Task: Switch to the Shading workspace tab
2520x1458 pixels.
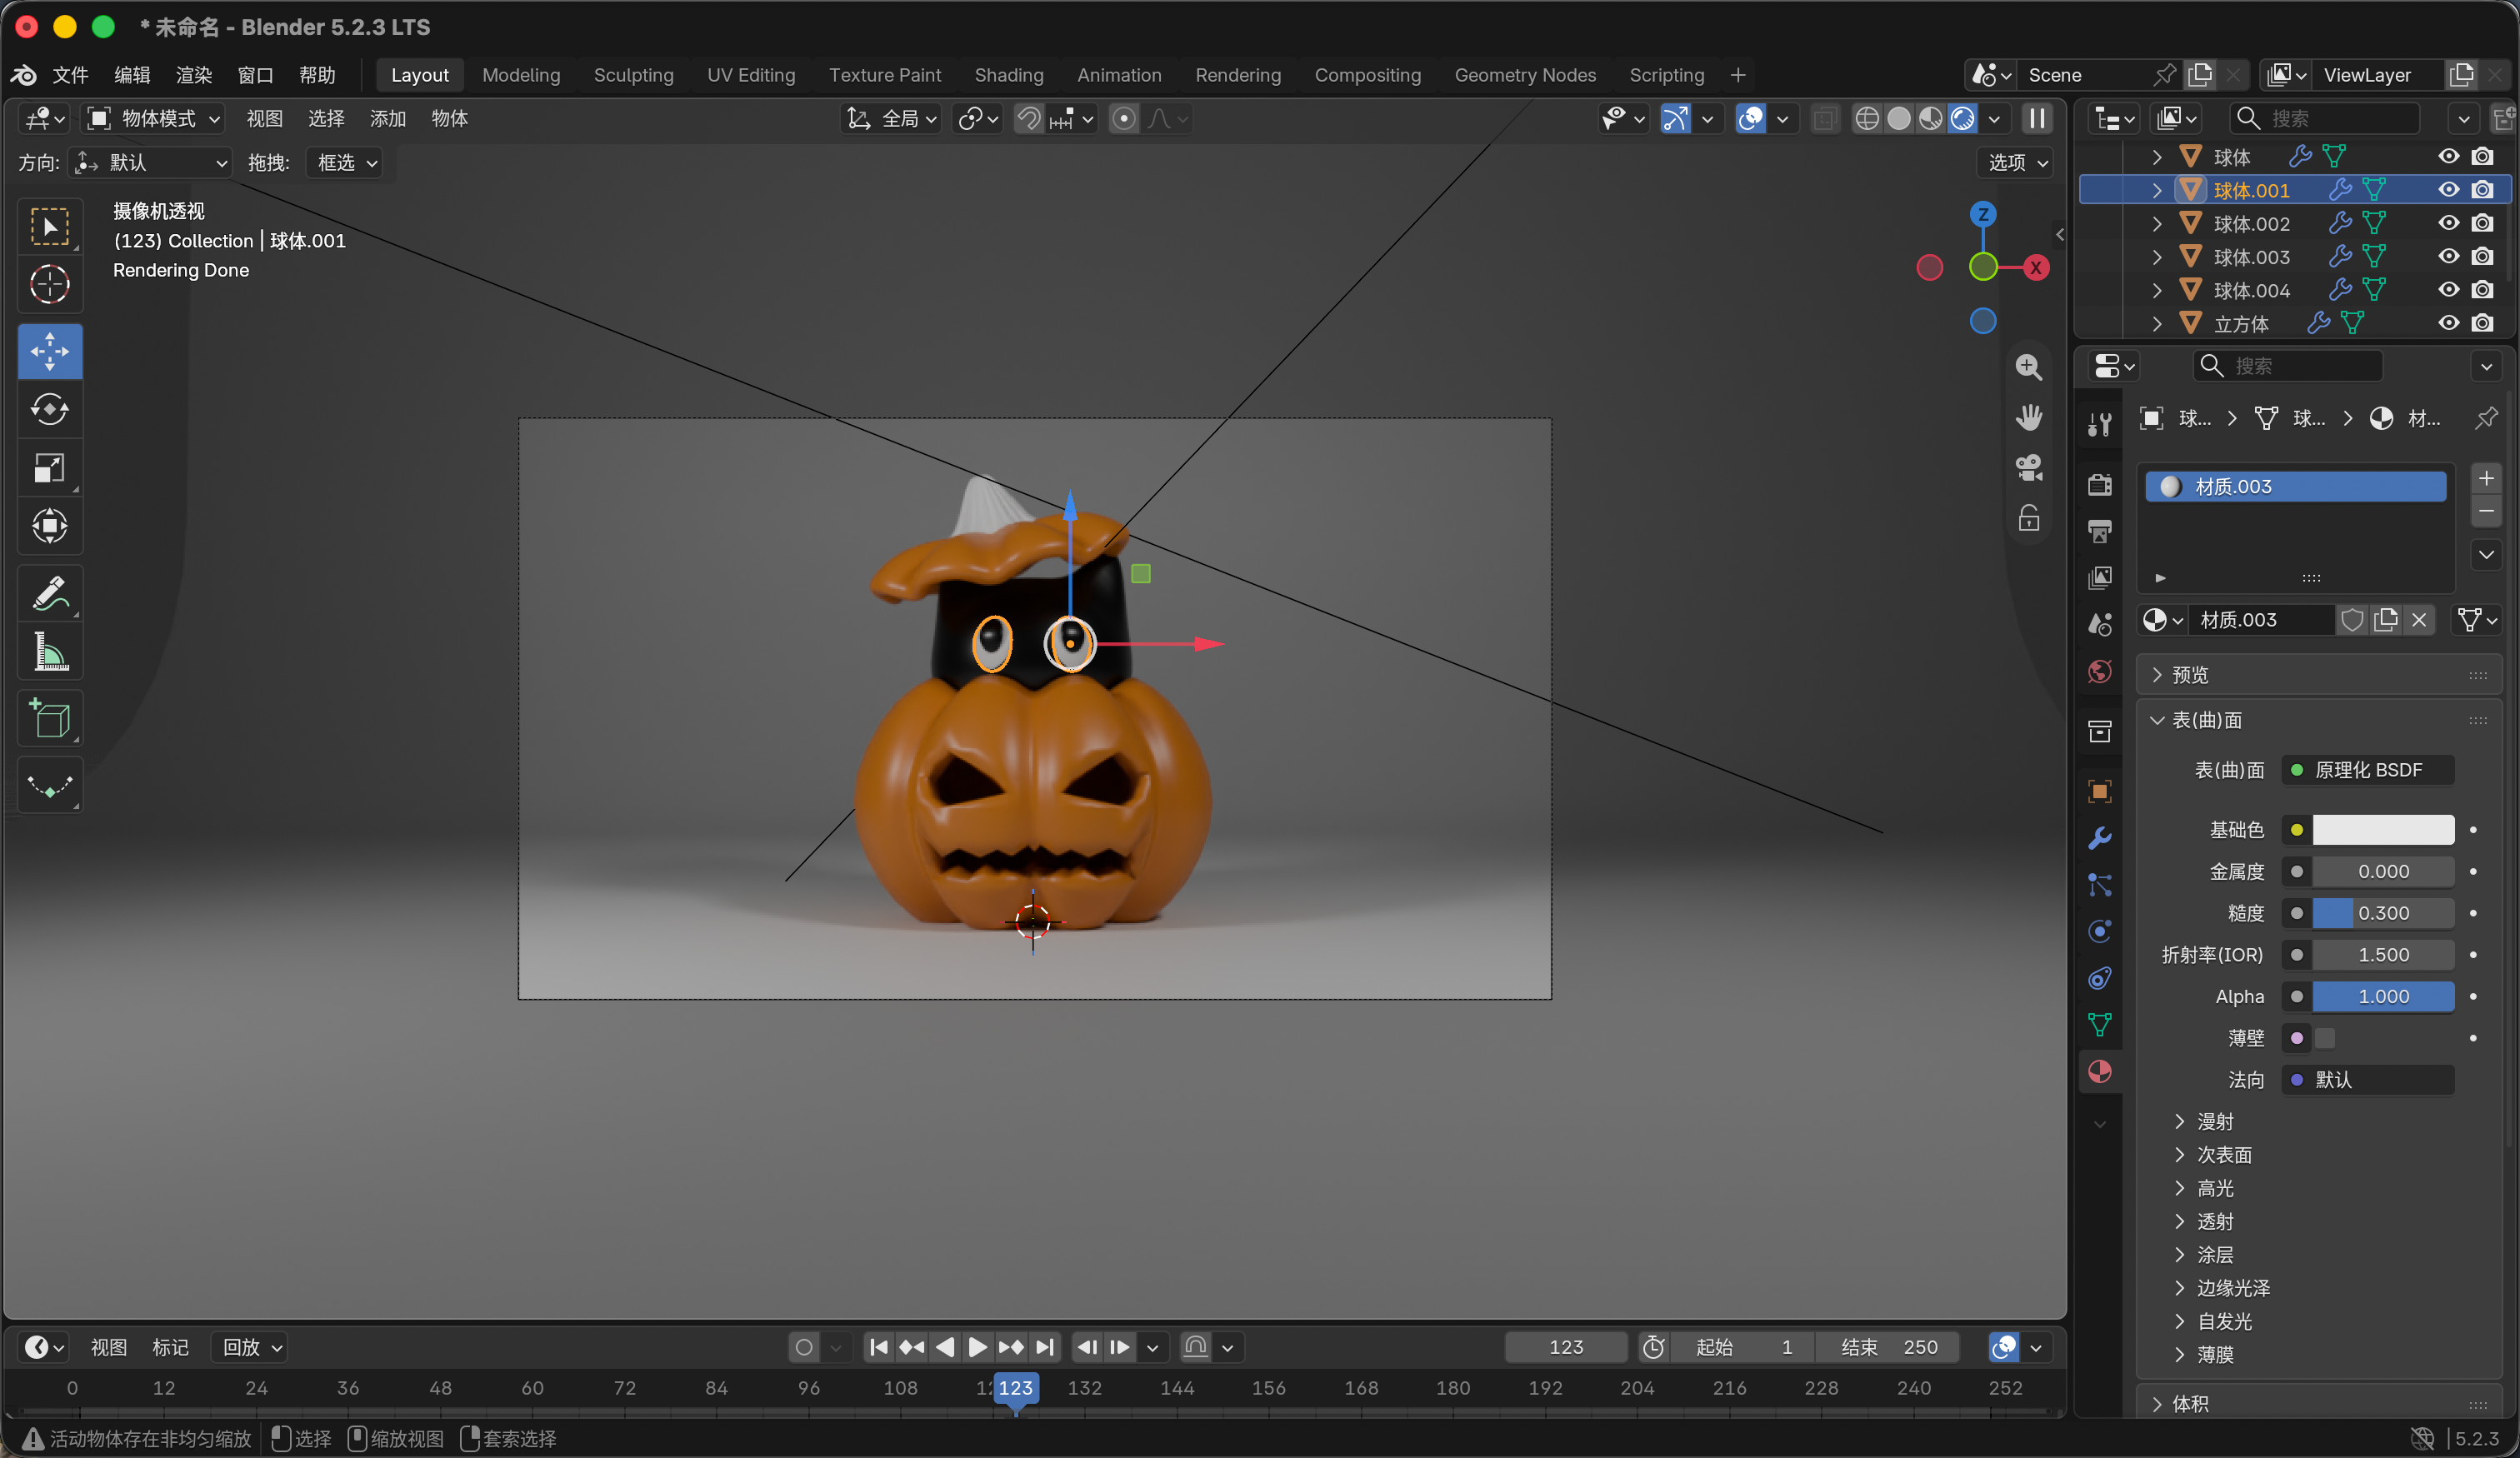Action: click(x=1008, y=75)
